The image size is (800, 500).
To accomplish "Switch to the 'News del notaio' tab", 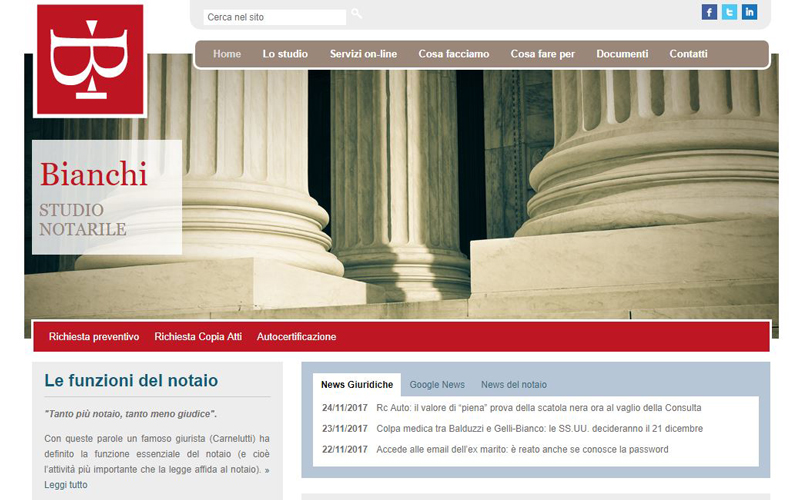I will coord(514,385).
